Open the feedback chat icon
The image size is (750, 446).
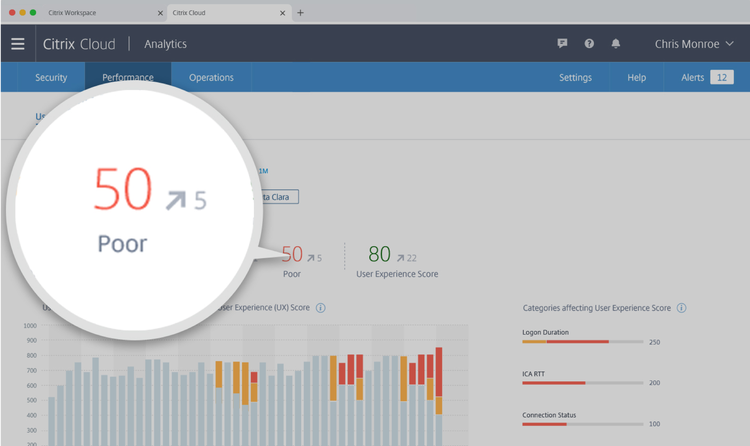562,44
